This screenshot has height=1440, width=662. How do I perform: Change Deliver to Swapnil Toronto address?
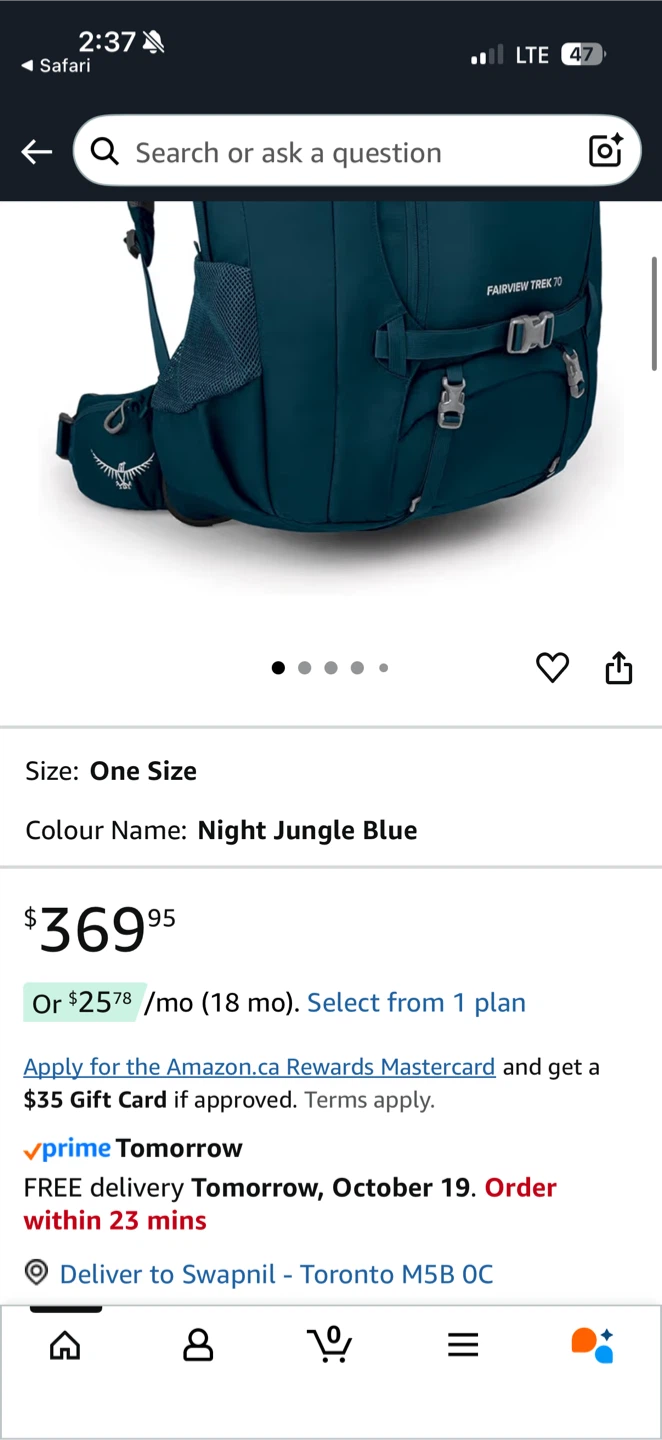pyautogui.click(x=277, y=1274)
